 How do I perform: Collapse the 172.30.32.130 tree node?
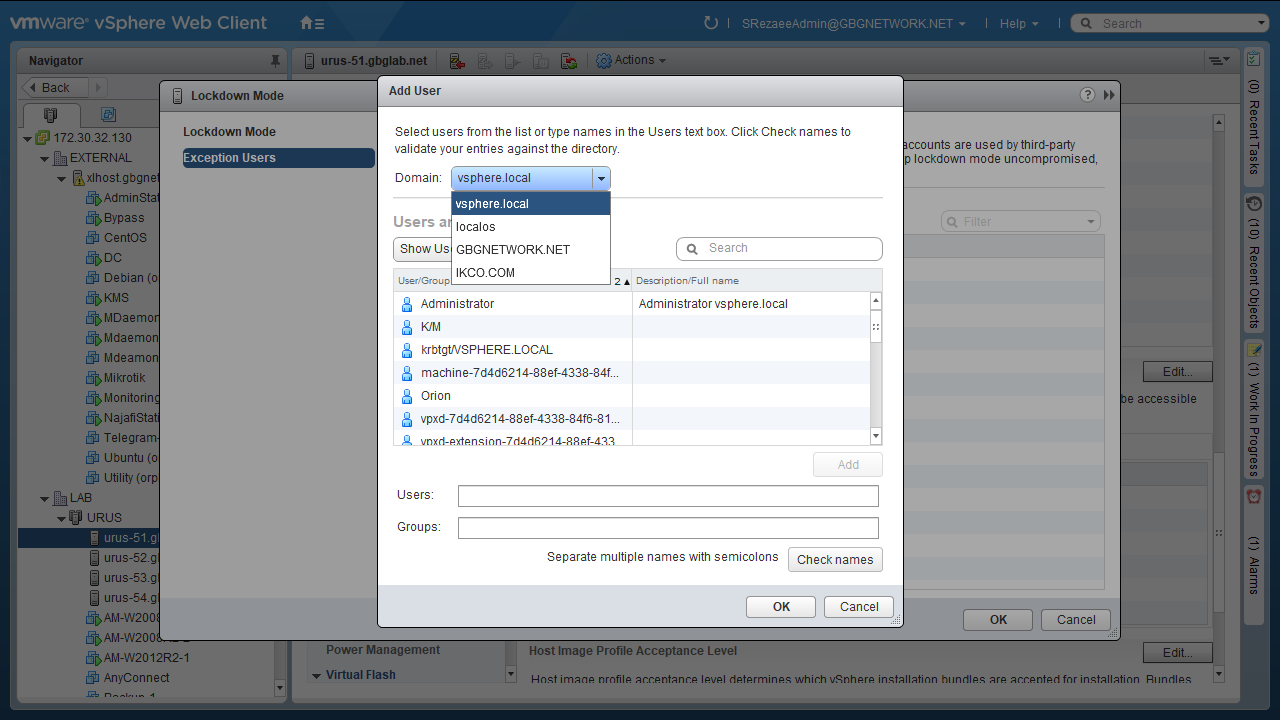click(x=28, y=139)
